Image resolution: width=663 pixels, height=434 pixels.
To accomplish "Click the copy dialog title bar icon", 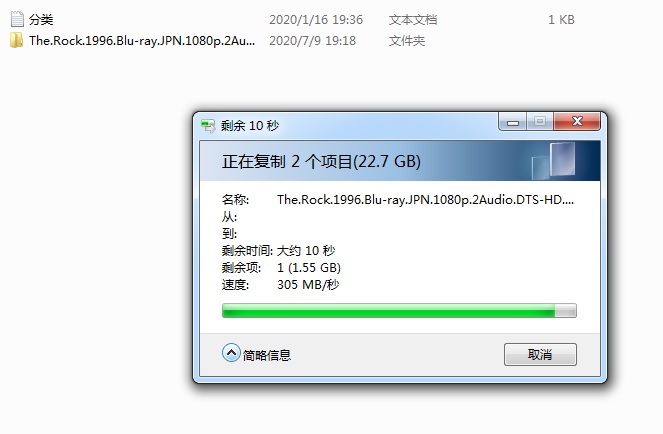I will point(208,126).
